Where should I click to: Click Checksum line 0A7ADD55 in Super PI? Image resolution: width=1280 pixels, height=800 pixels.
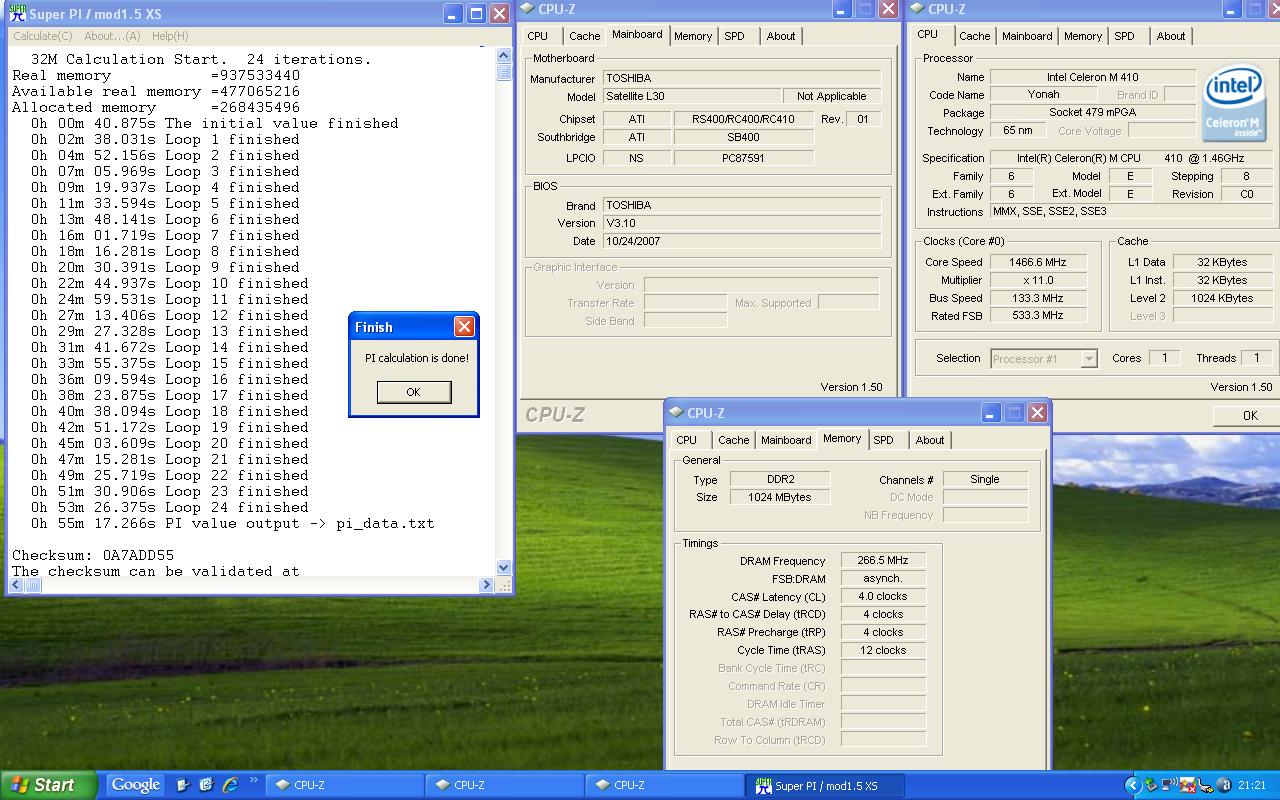pyautogui.click(x=93, y=555)
